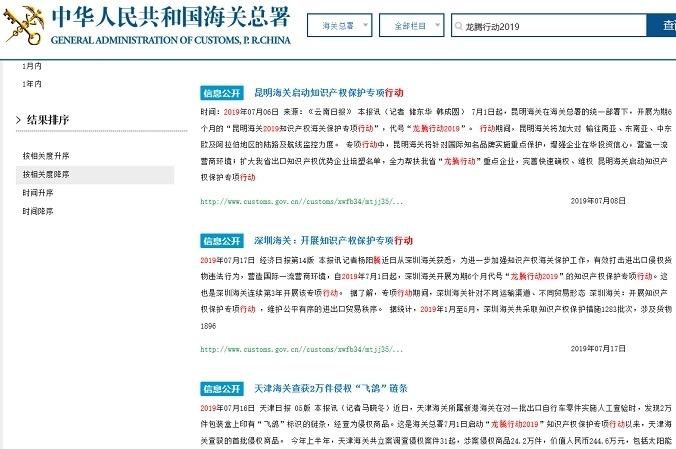Open the 海关总署 dropdown
Screen dimensions: 676x449
[340, 25]
